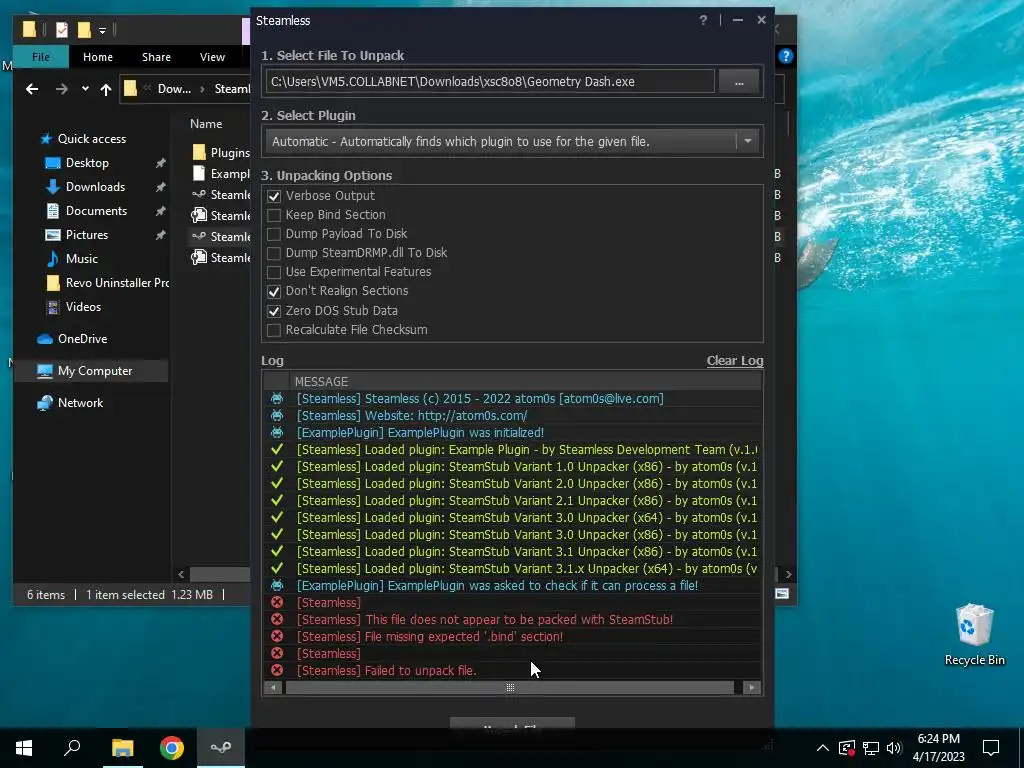Select the SteamStub Variant 3.1.x Unpacker (x64) row
Image resolution: width=1024 pixels, height=768 pixels.
512,568
